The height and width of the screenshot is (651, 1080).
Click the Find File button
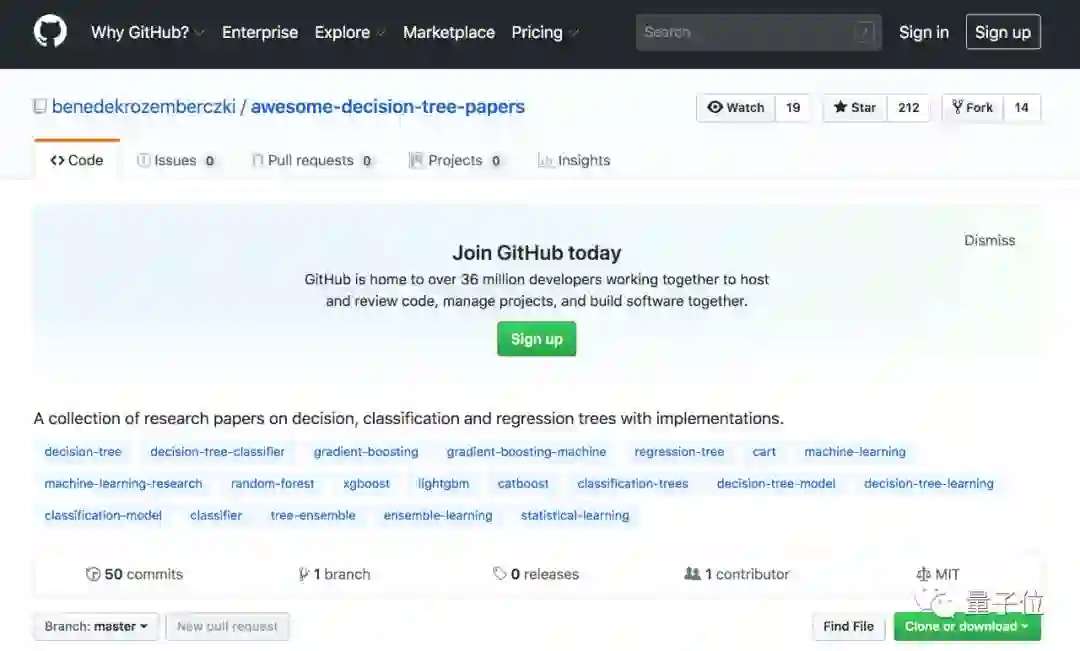tap(849, 626)
